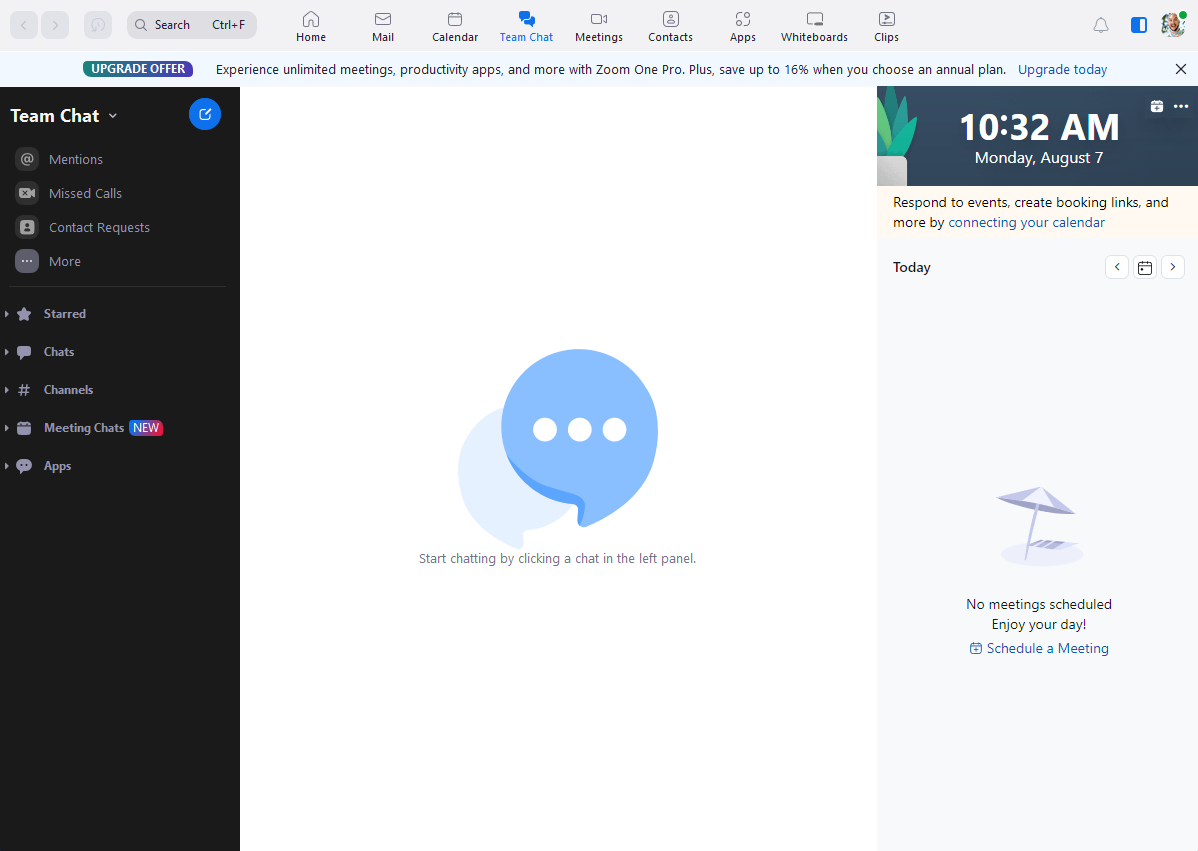Go back with the left arrow button

click(x=24, y=25)
